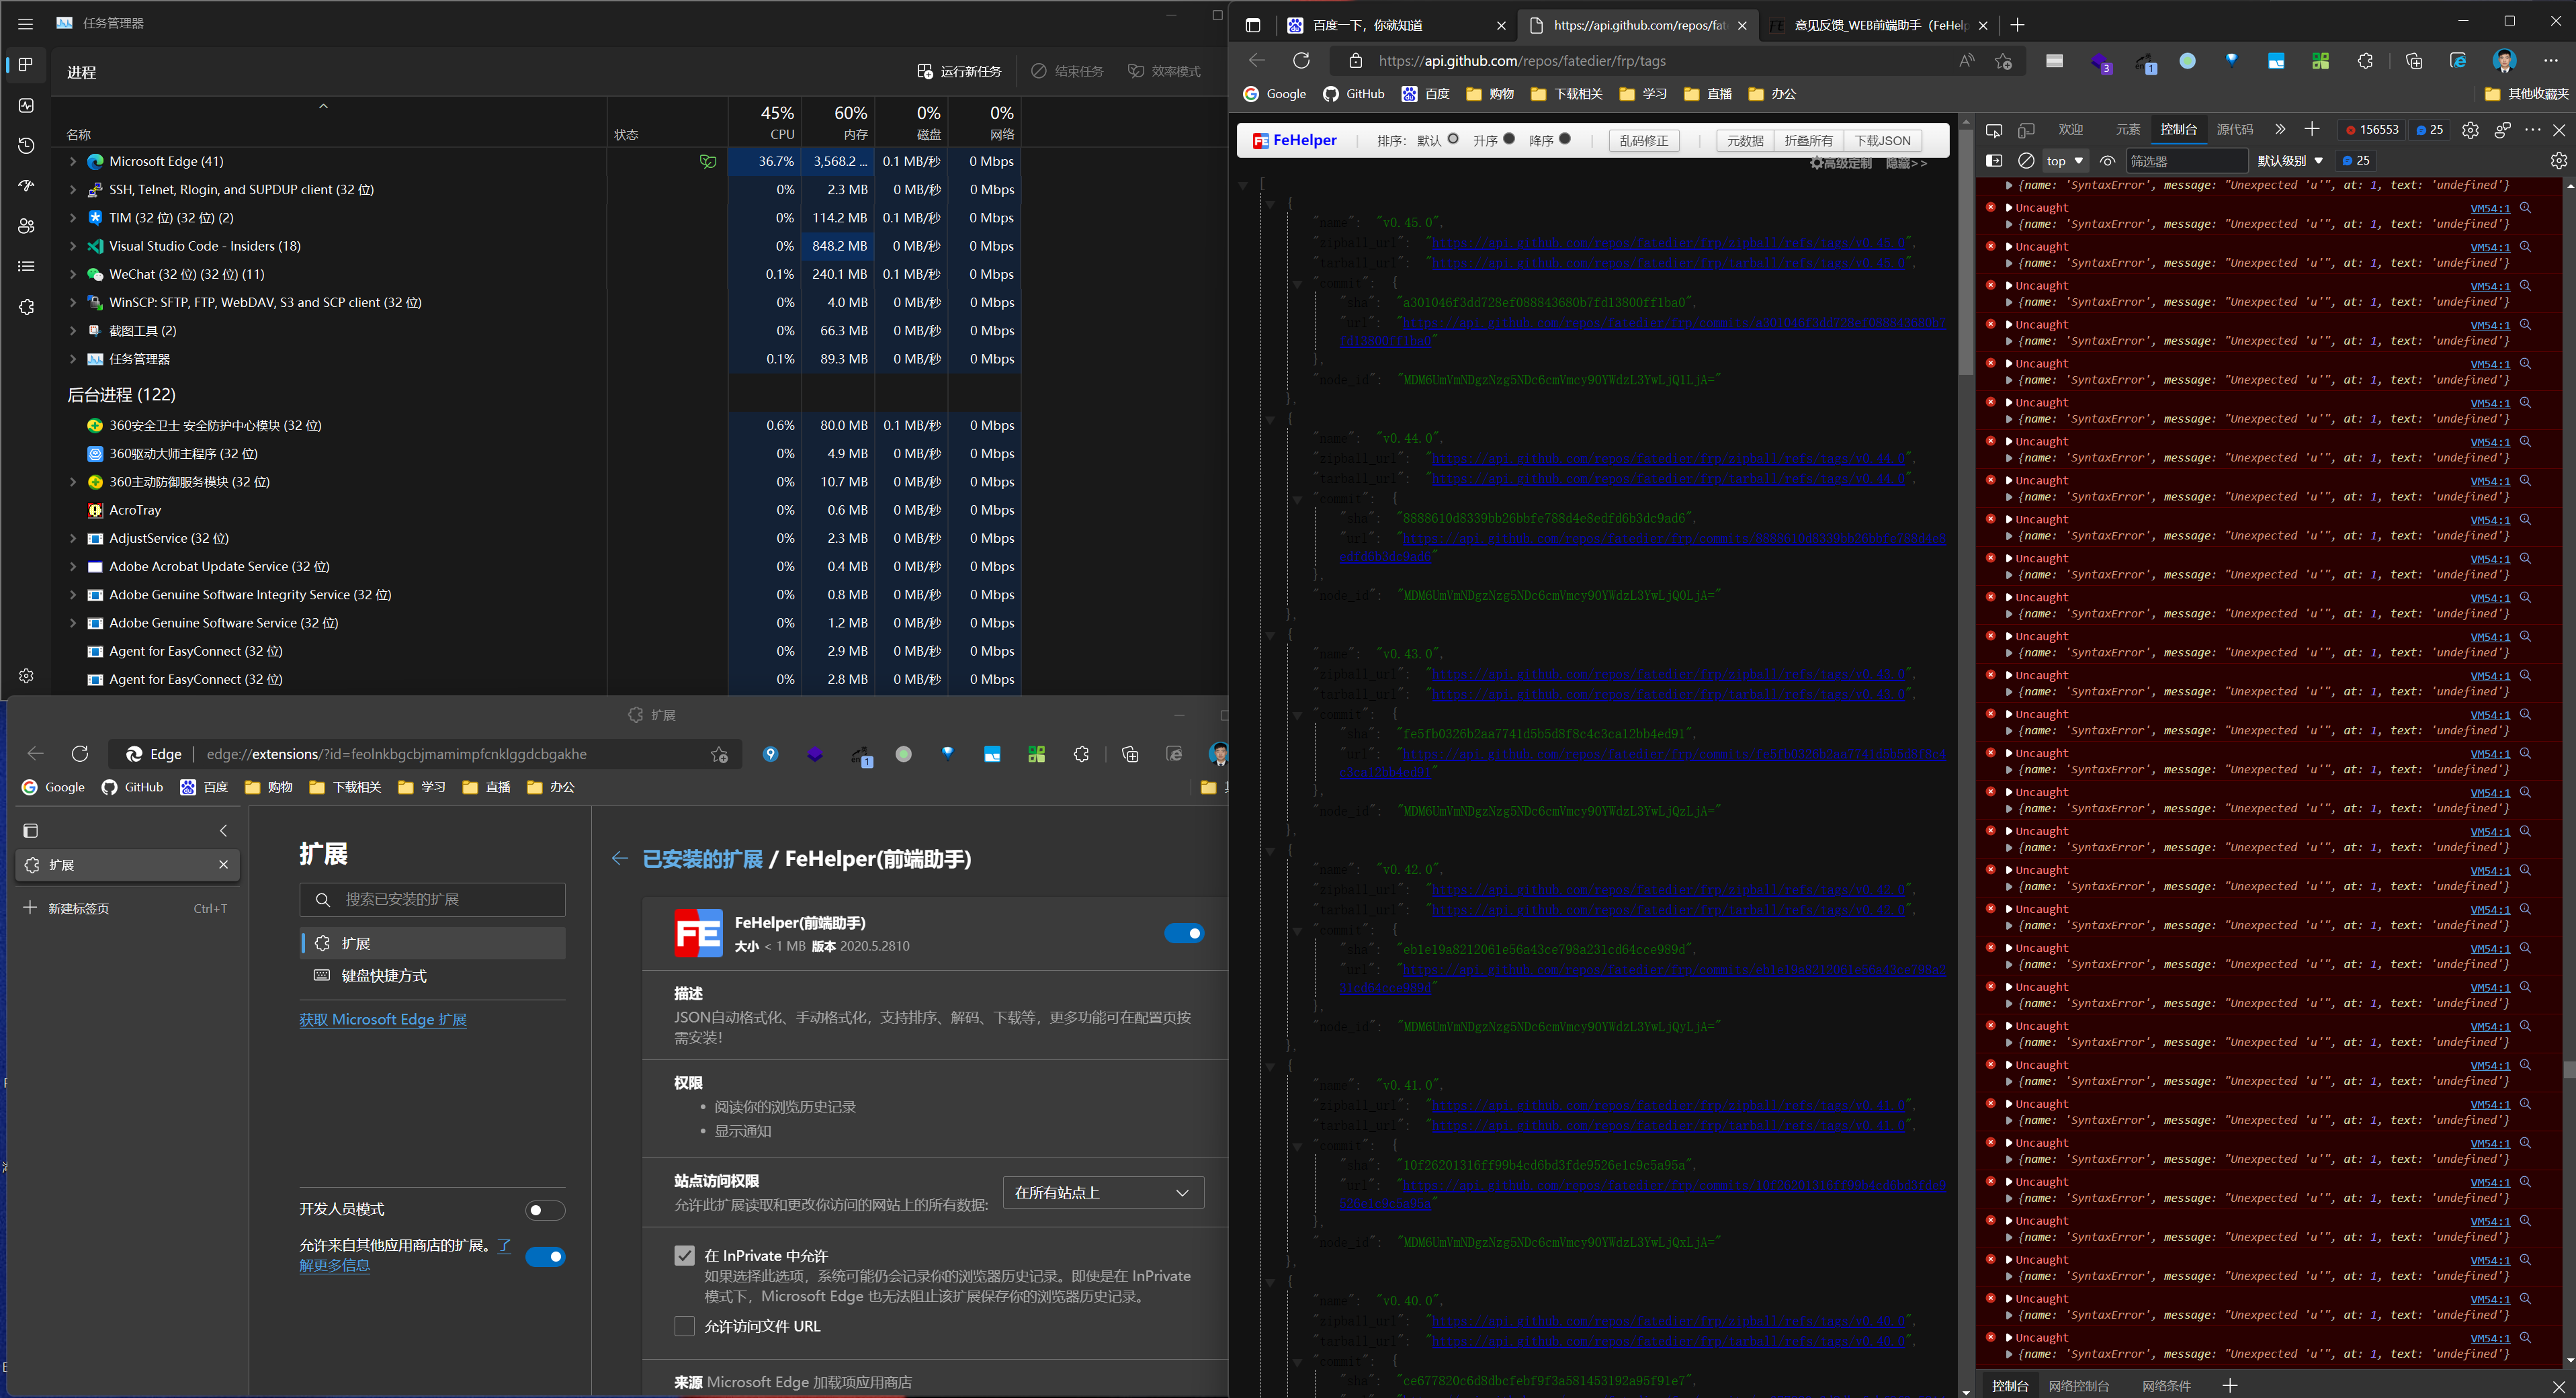The width and height of the screenshot is (2576, 1398).
Task: Open App history in Task Manager sidebar
Action: (27, 146)
